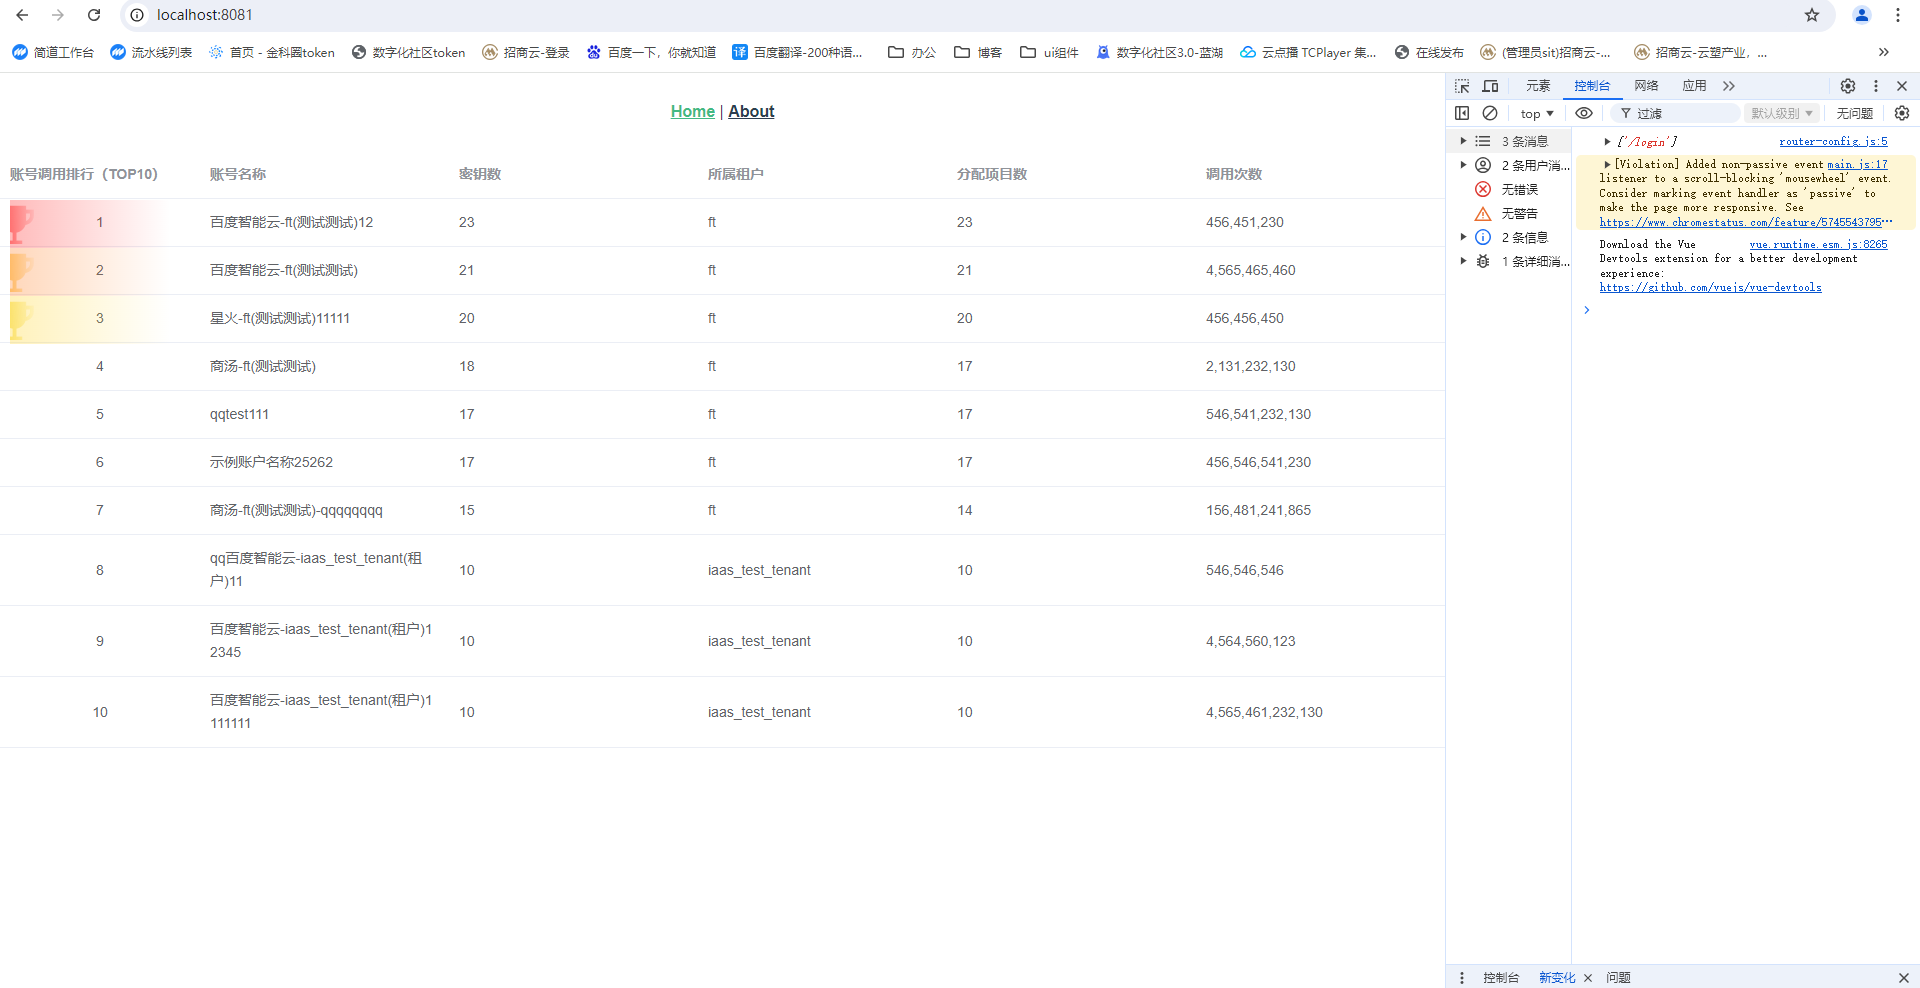
Task: Open the 简道工作台 bookmark
Action: click(53, 52)
